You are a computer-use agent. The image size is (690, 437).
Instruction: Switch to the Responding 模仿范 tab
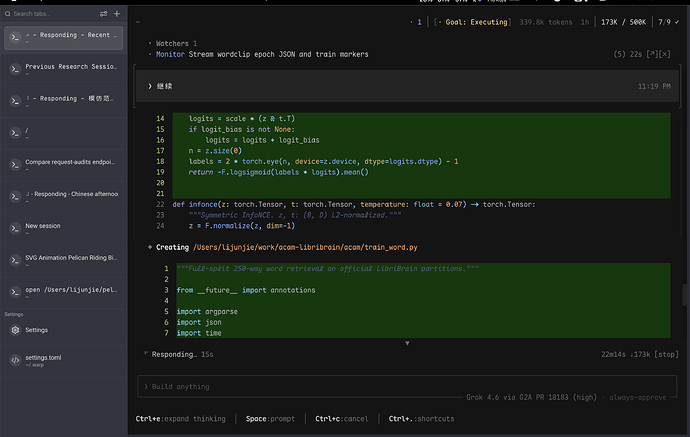[63, 101]
